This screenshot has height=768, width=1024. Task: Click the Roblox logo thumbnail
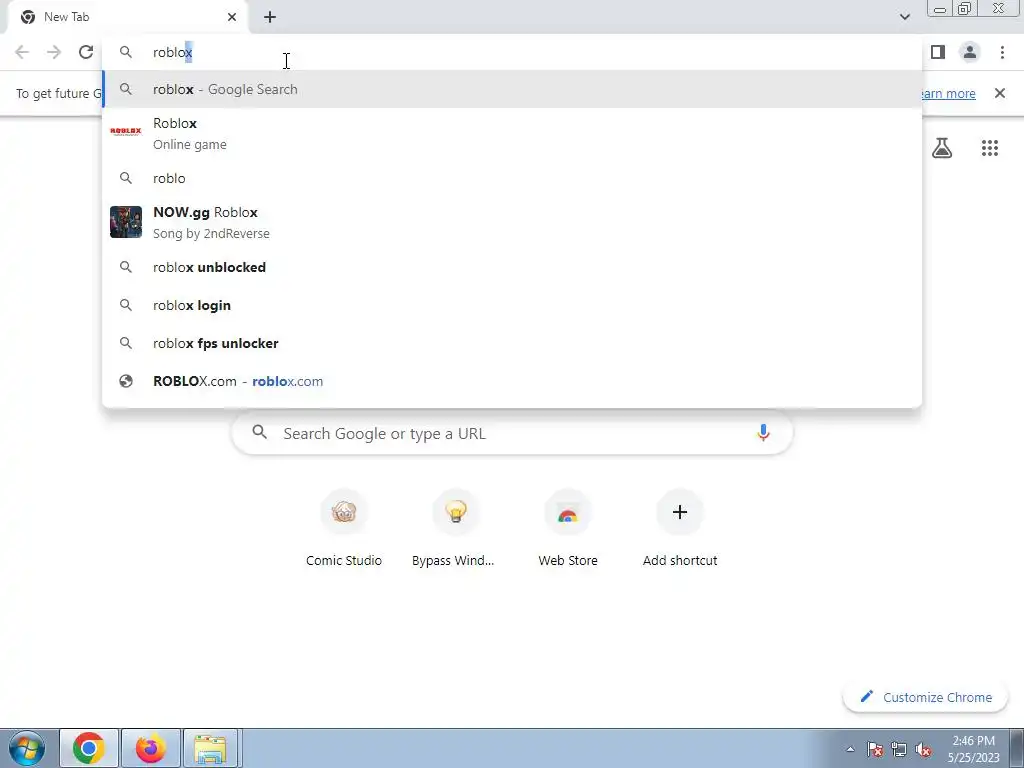click(126, 131)
